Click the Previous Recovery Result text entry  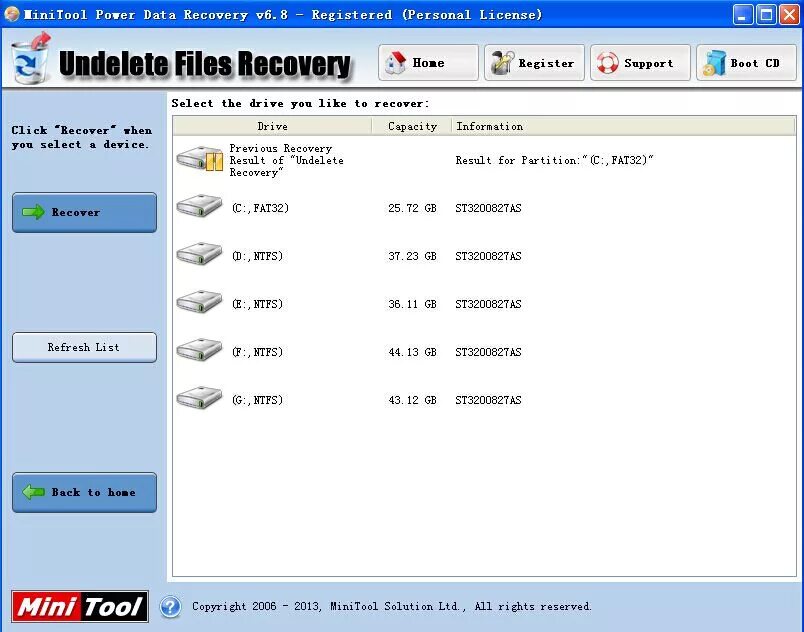[x=286, y=160]
